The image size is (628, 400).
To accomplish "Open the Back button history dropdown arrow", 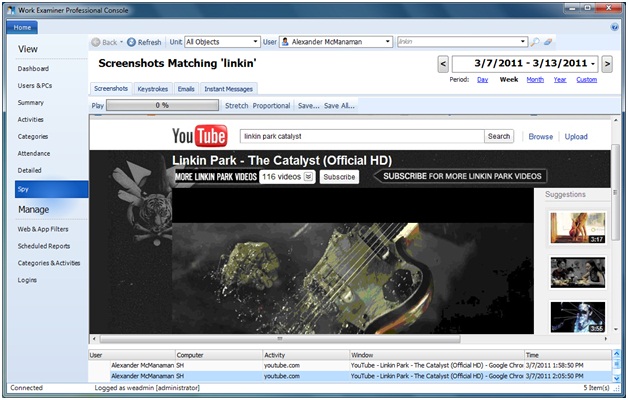I will [x=121, y=42].
